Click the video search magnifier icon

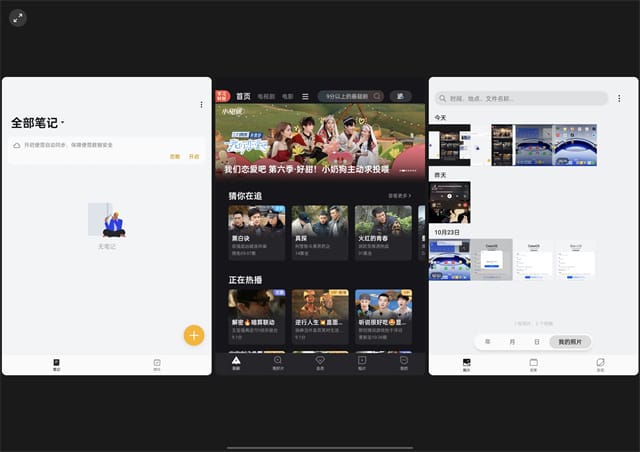pyautogui.click(x=377, y=96)
